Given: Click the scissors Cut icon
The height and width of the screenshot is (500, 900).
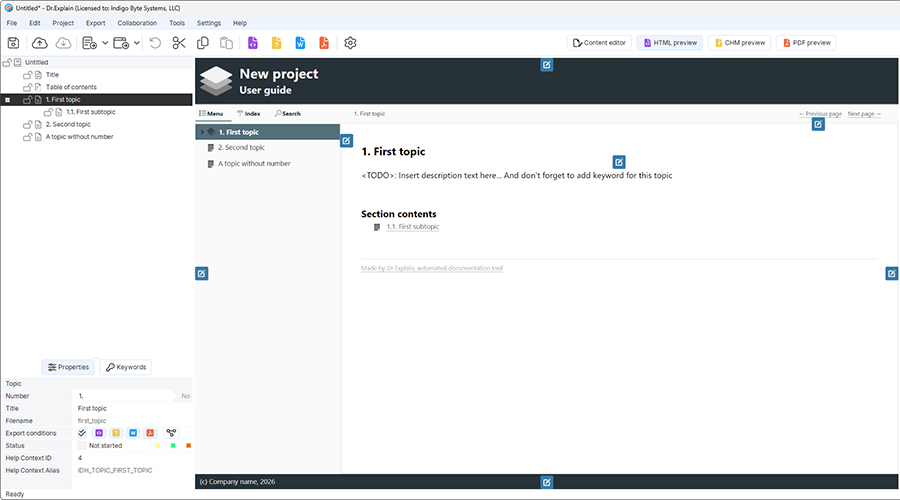Looking at the screenshot, I should [179, 43].
